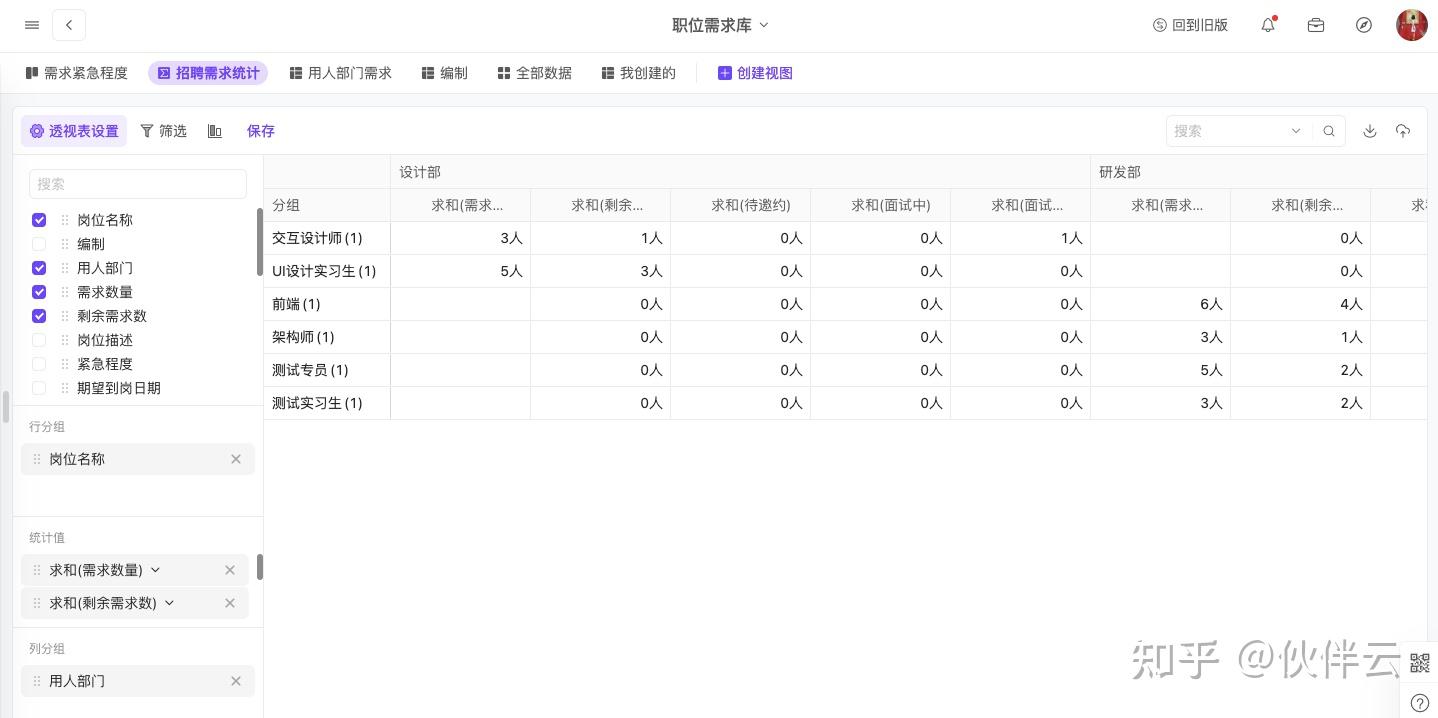The height and width of the screenshot is (718, 1438).
Task: Click the 交互设计师 (1) row label
Action: click(x=317, y=238)
